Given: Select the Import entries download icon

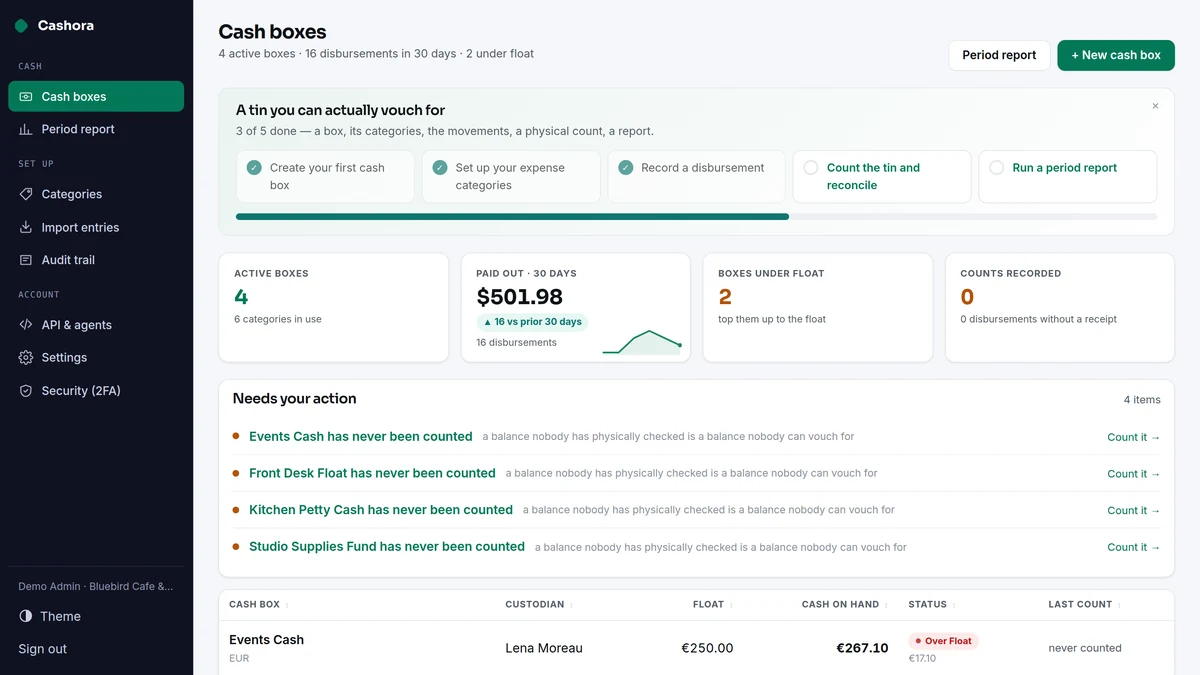Looking at the screenshot, I should point(26,227).
